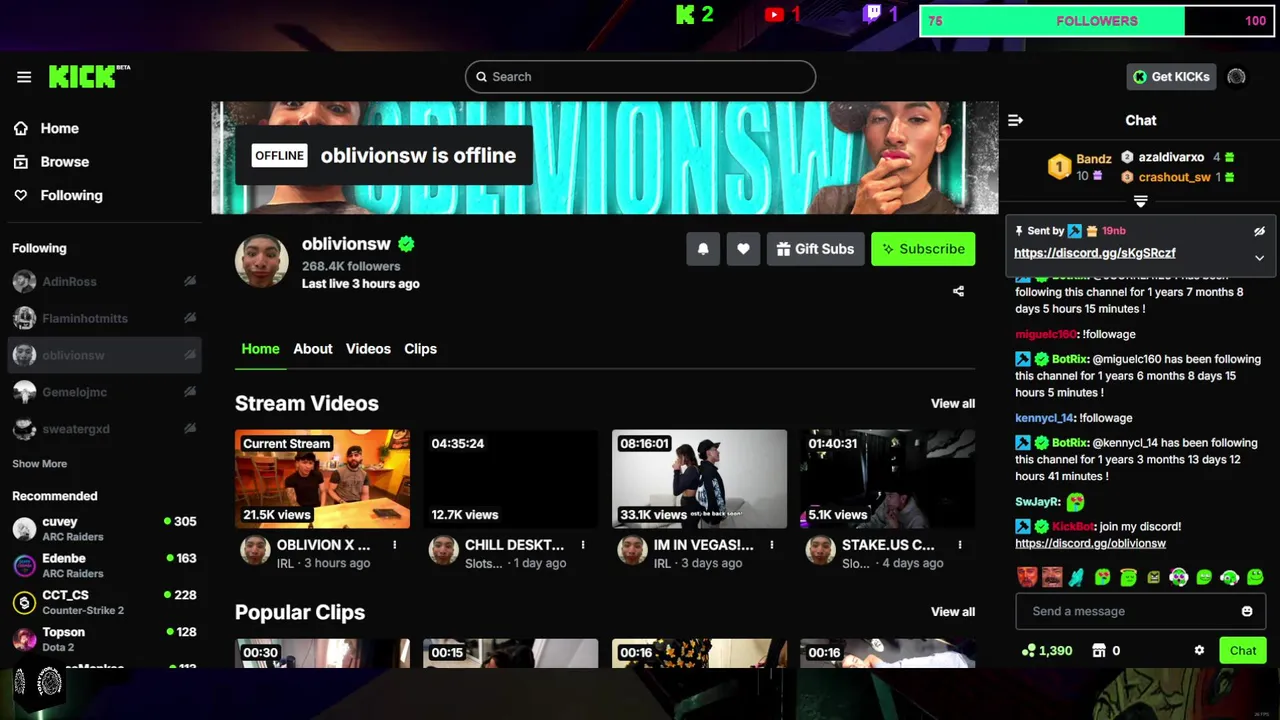Select the first red face emote
This screenshot has height=720, width=1280.
point(1027,577)
